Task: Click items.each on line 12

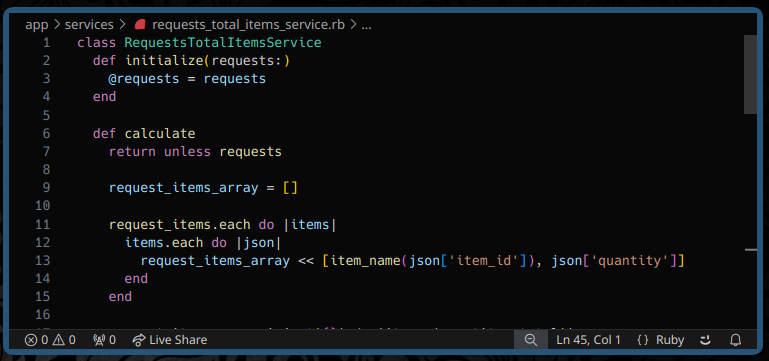Action: (x=164, y=243)
